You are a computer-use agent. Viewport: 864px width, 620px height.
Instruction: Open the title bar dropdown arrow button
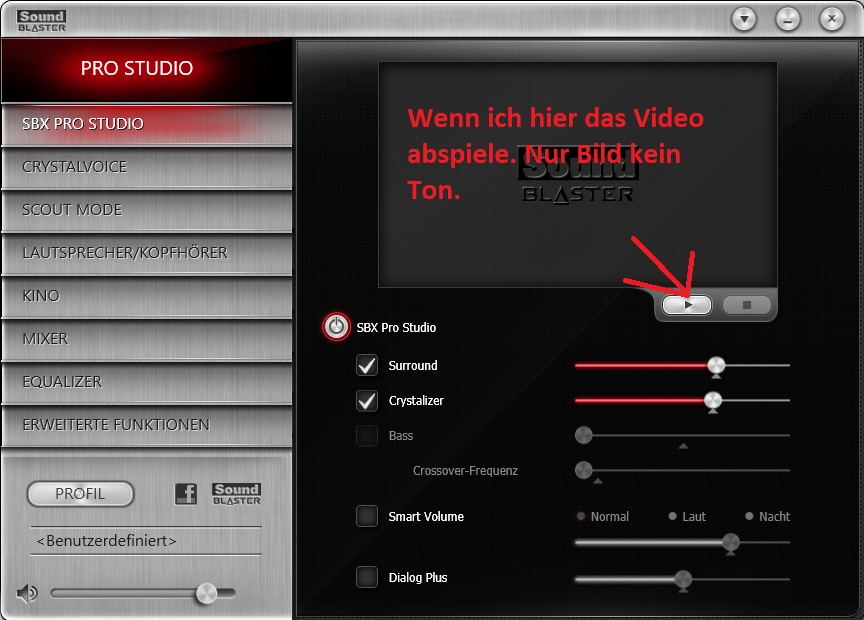point(744,20)
